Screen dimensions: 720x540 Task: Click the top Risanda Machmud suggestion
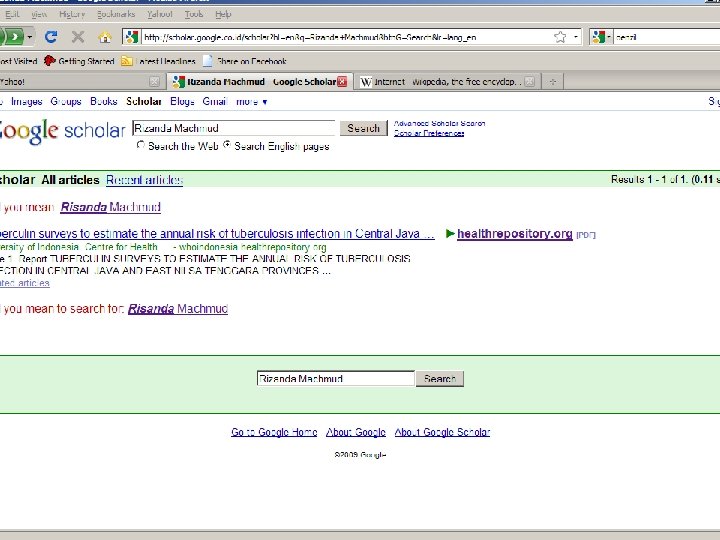point(111,207)
